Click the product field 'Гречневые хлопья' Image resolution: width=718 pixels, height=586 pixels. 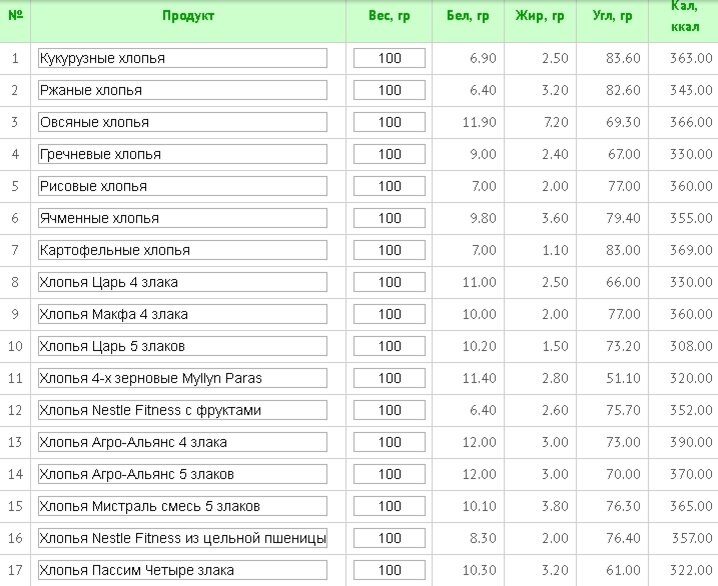[x=183, y=154]
